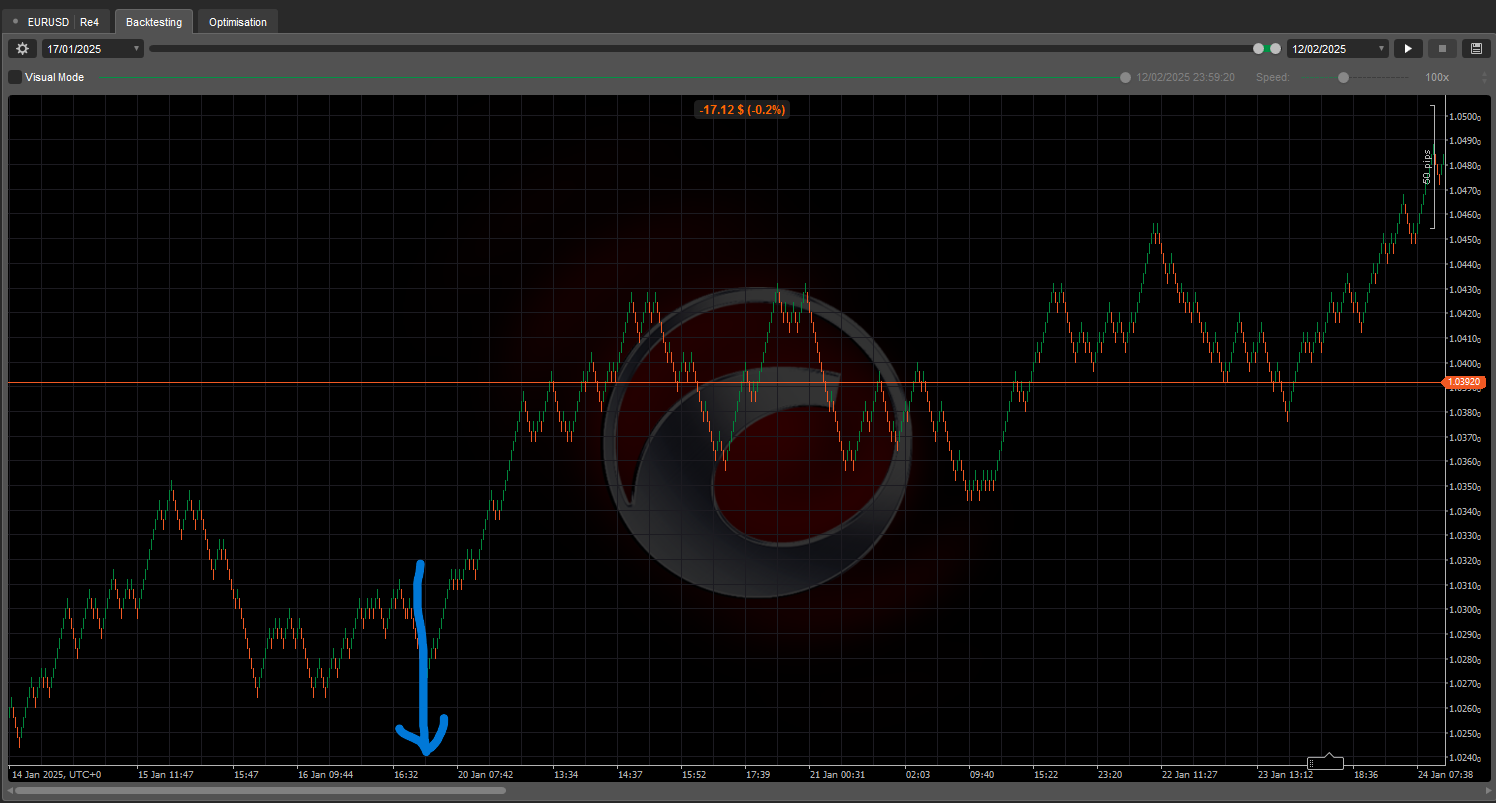Click the 1.0420 price axis label
The height and width of the screenshot is (803, 1496).
click(x=1463, y=314)
